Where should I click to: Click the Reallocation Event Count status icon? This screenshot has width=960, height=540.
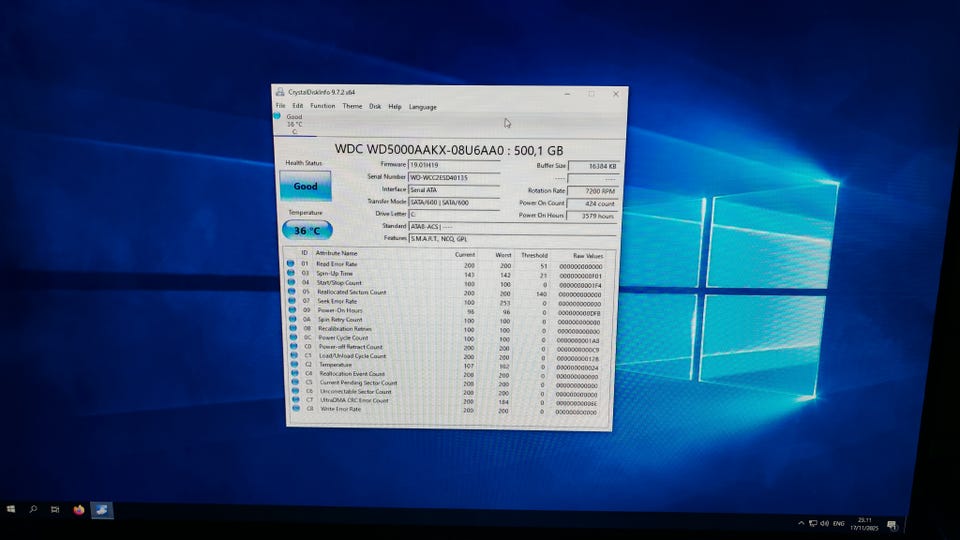pyautogui.click(x=294, y=373)
